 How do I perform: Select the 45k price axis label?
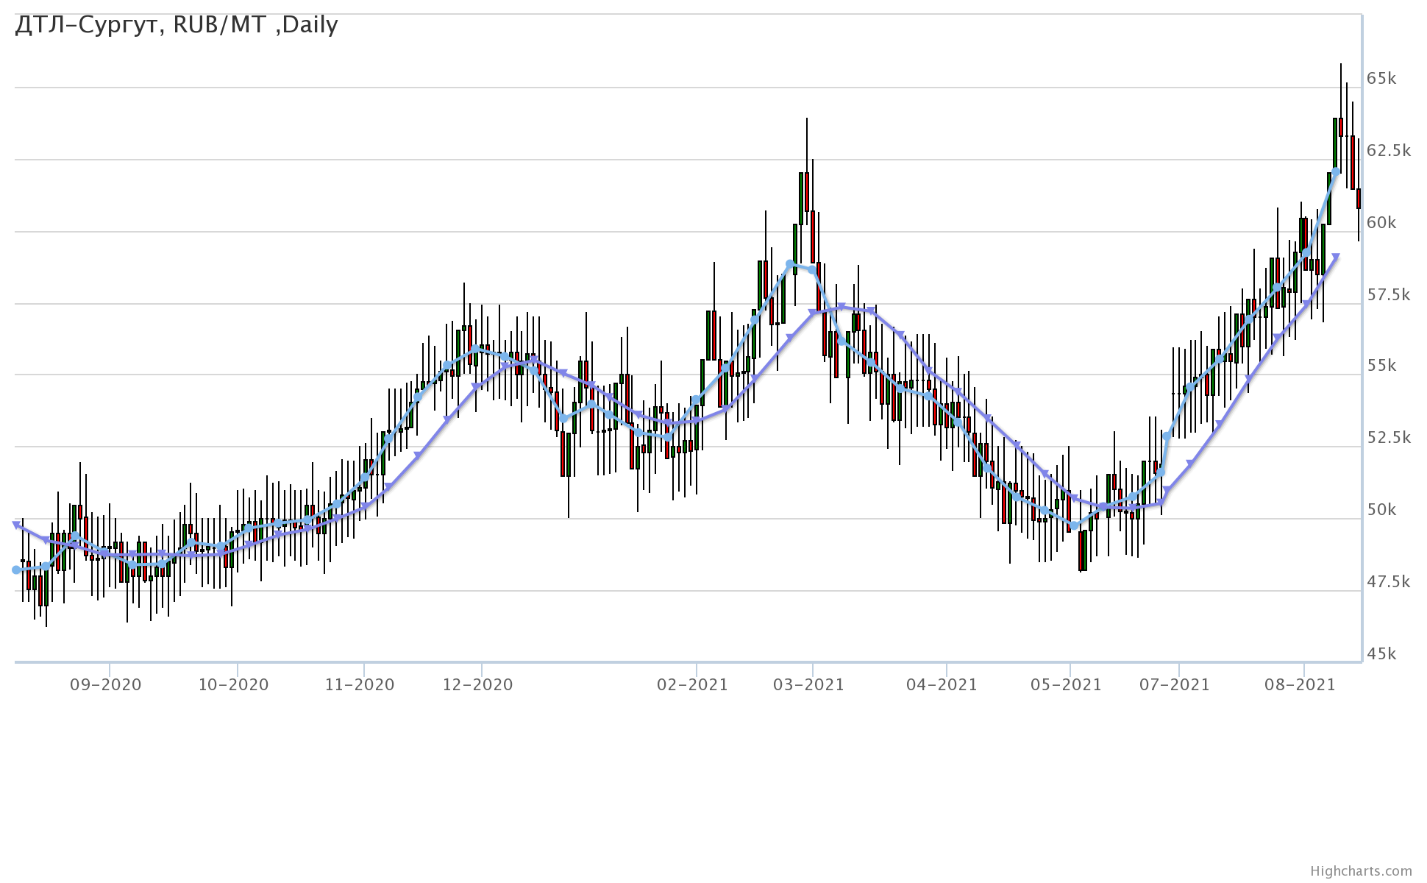click(x=1381, y=654)
